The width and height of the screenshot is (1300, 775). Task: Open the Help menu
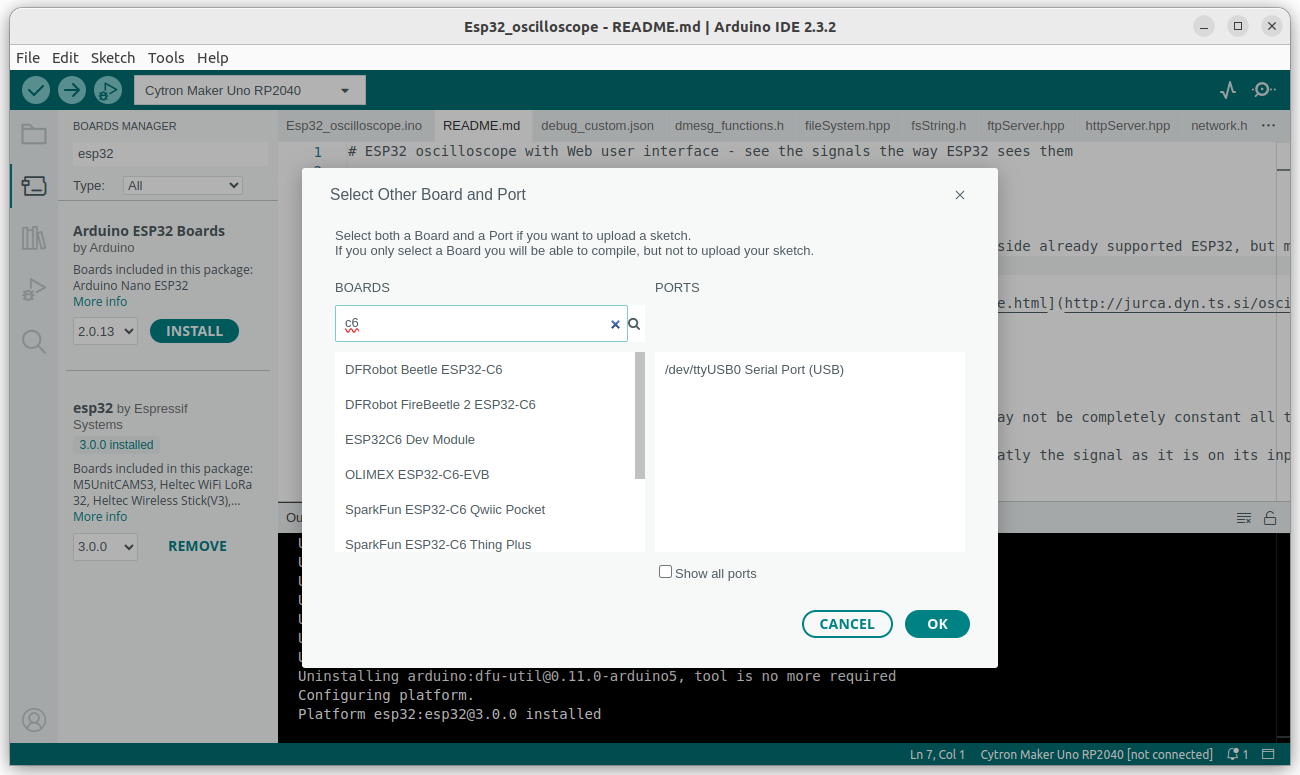213,57
